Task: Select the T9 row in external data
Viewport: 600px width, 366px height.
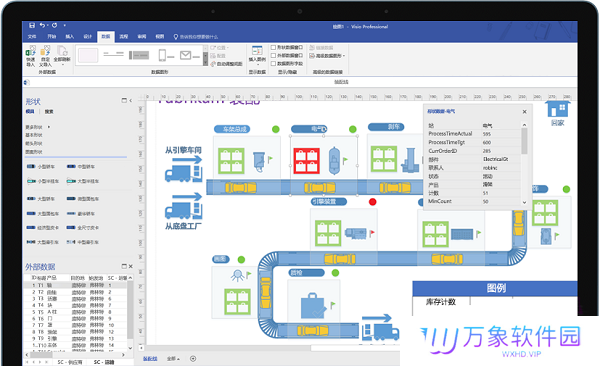Action: [x=75, y=338]
